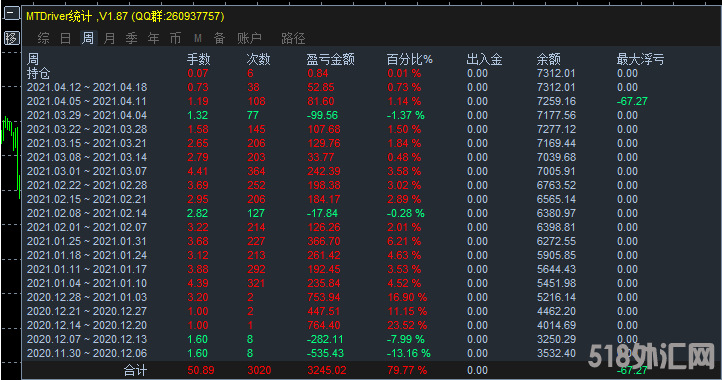Open the 路径 path tab
The image size is (722, 380).
293,38
